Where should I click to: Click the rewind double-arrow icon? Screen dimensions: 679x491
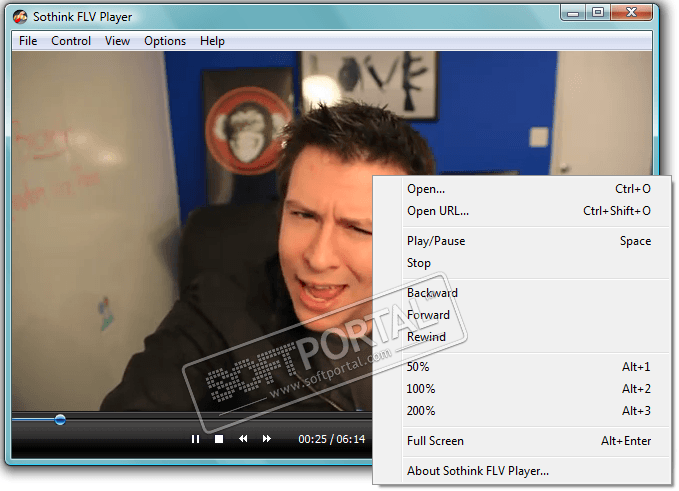click(243, 439)
